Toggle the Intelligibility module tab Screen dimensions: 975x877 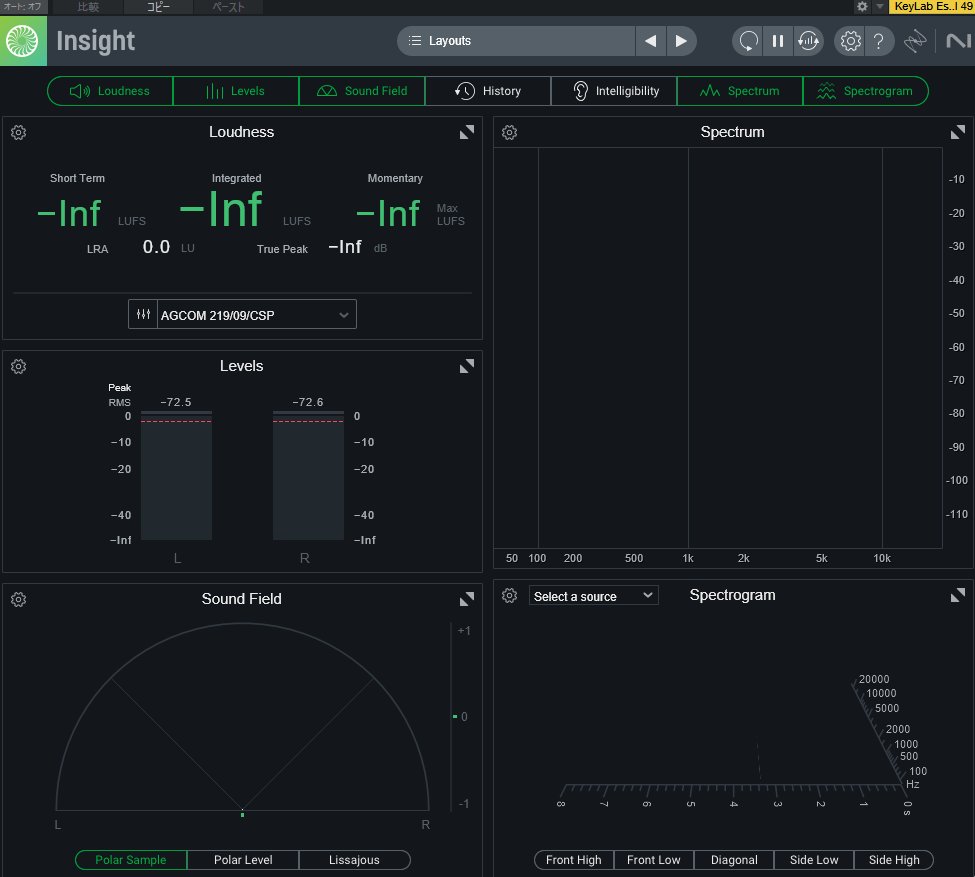click(x=614, y=91)
